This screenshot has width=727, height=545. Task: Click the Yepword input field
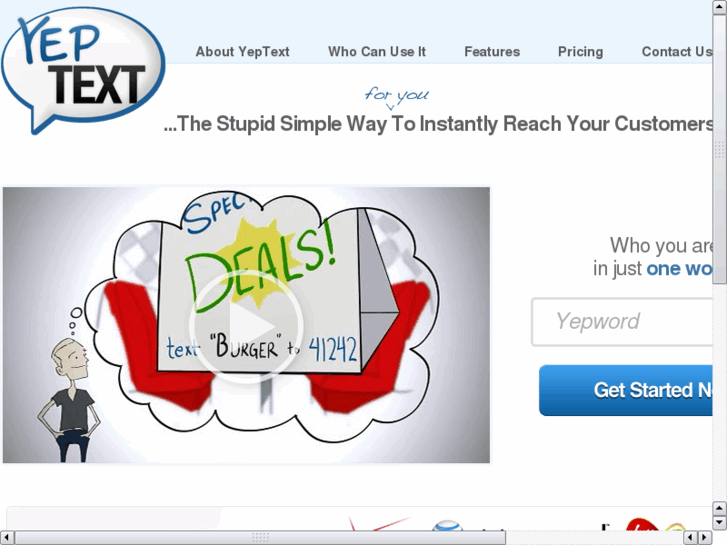(622, 322)
